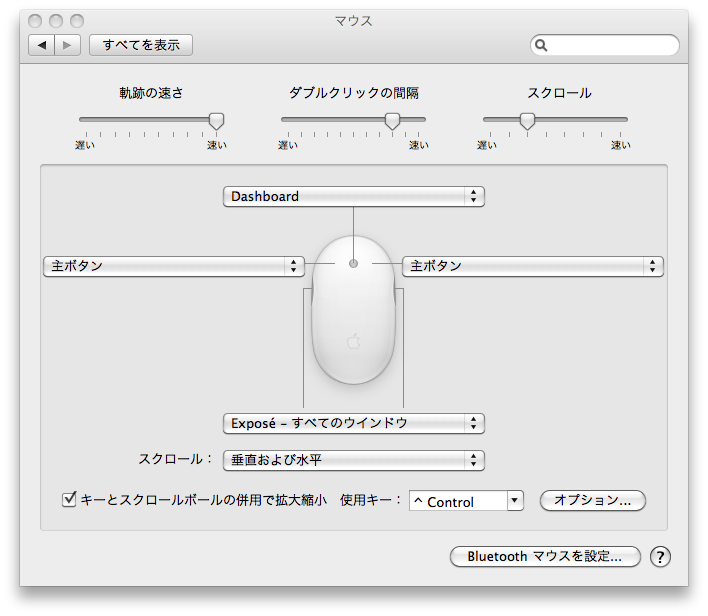
Task: Click the magnifying glass search icon
Action: [541, 45]
